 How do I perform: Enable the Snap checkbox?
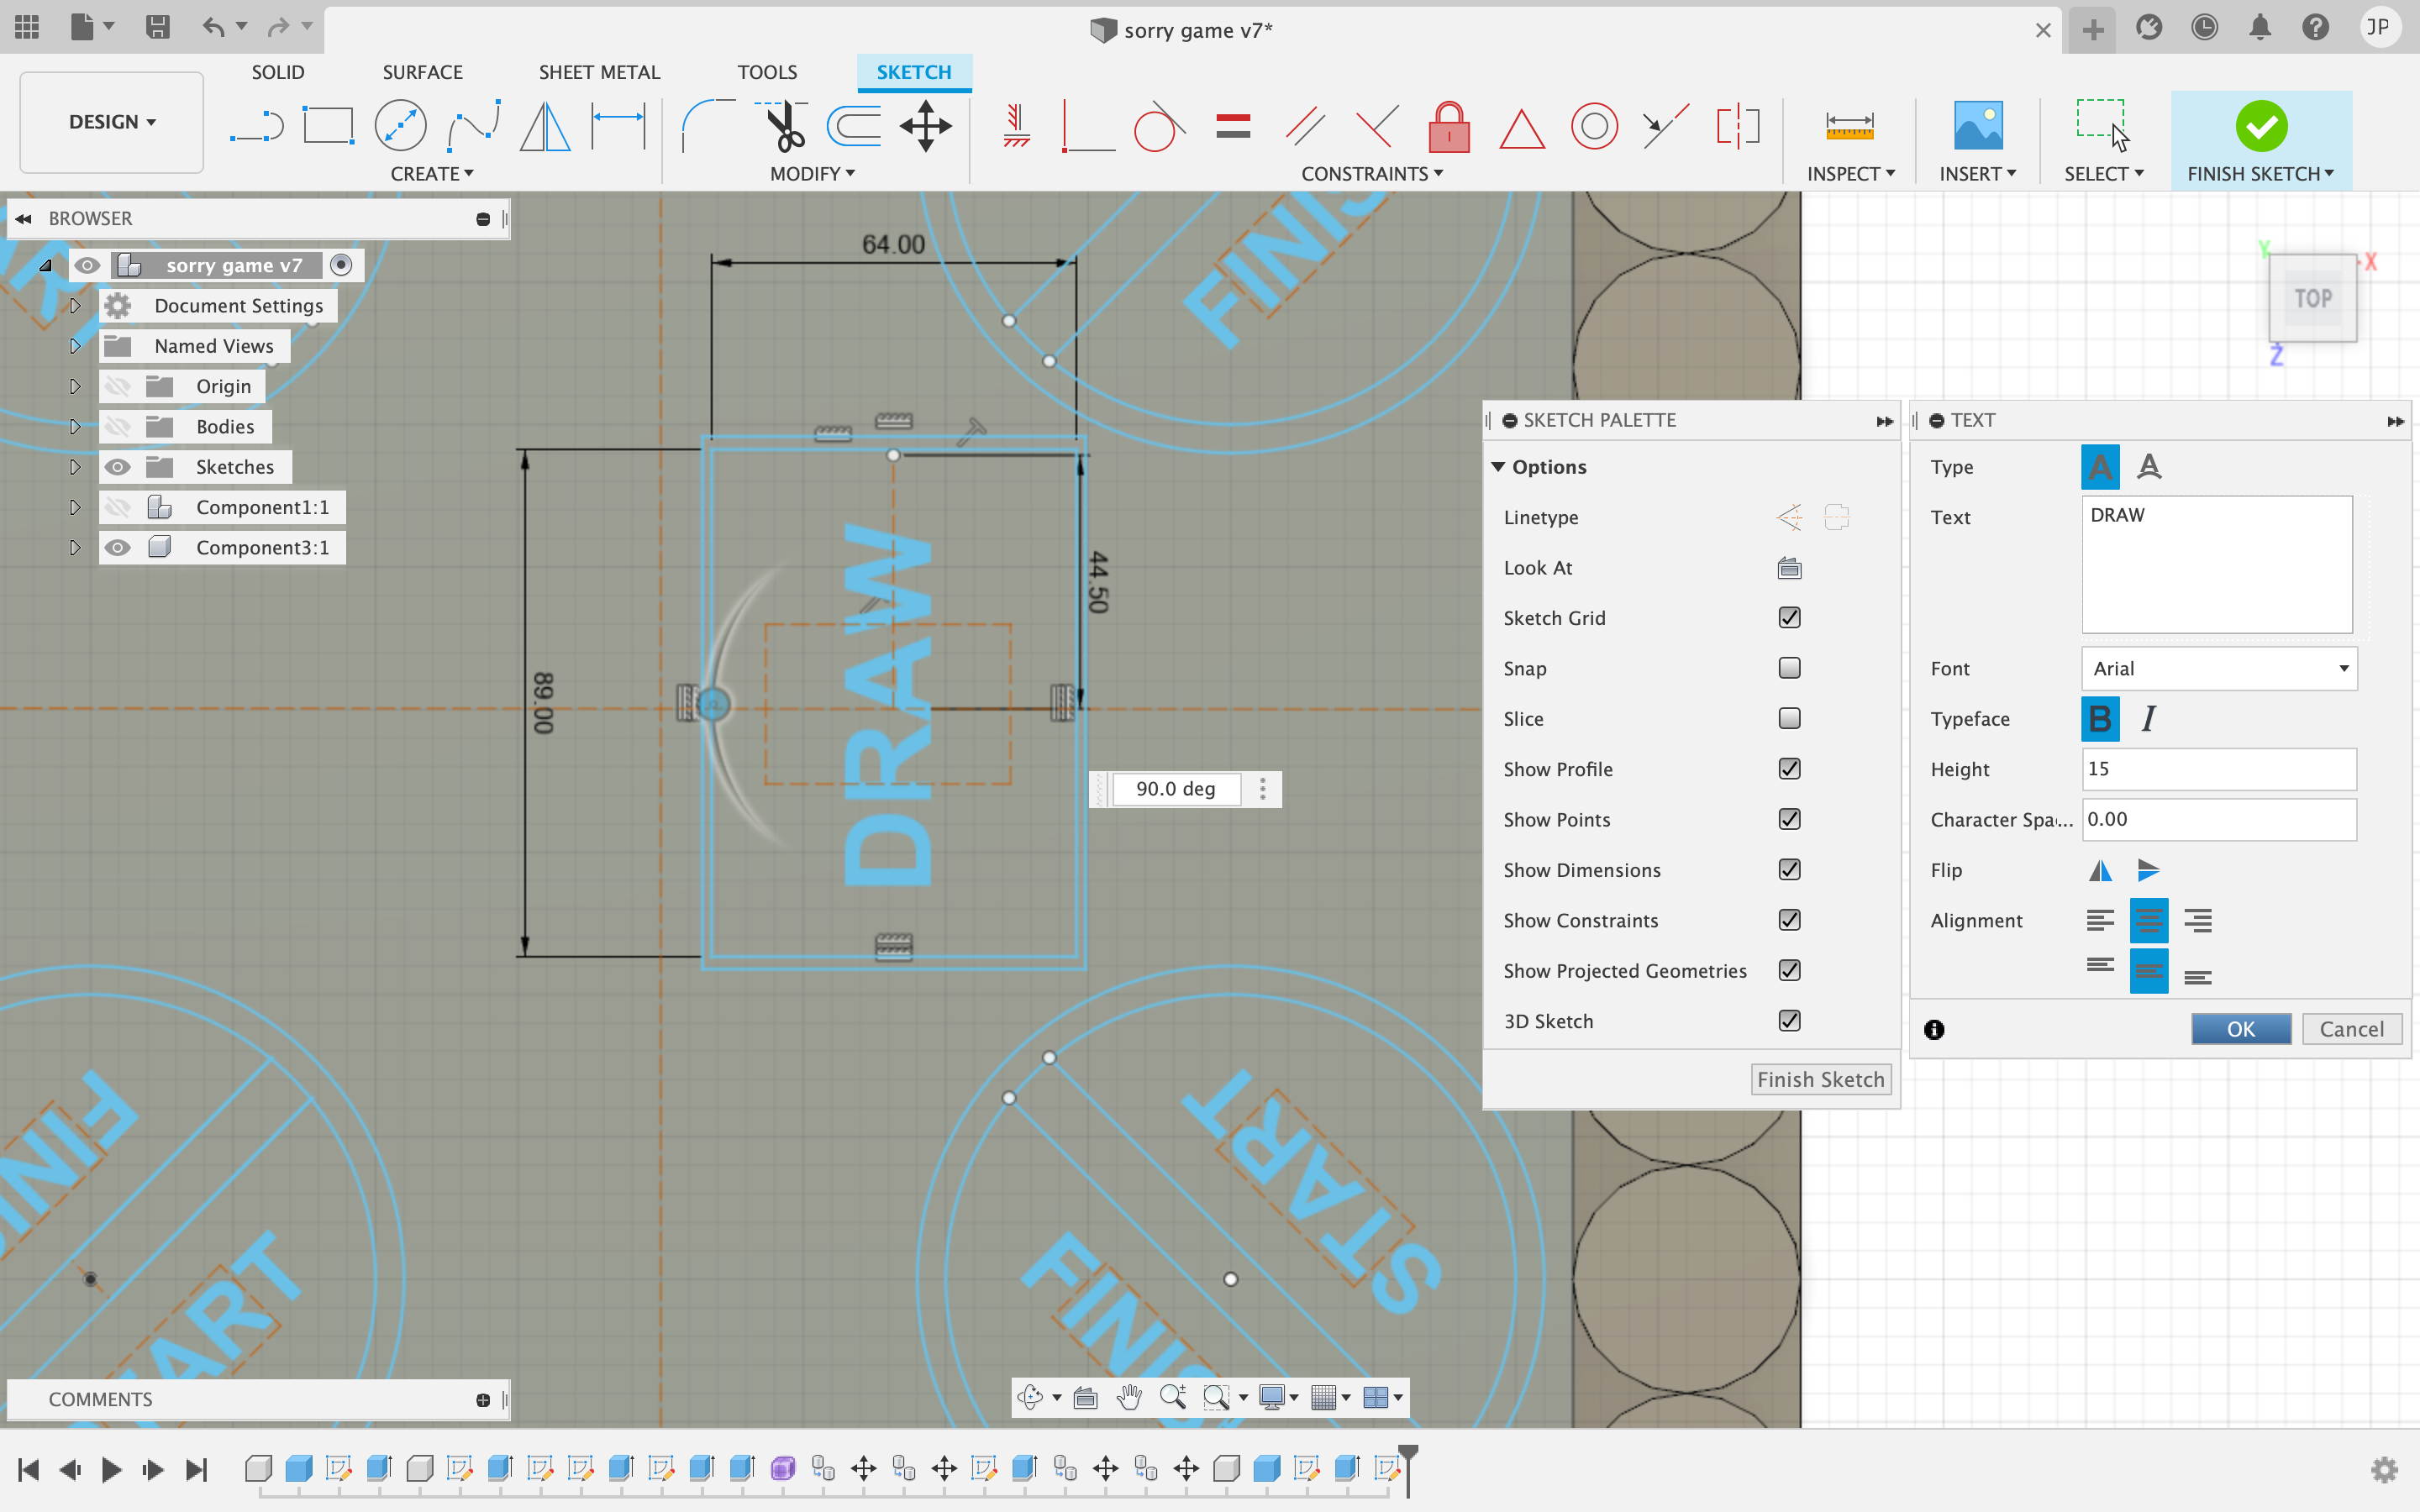1789,668
